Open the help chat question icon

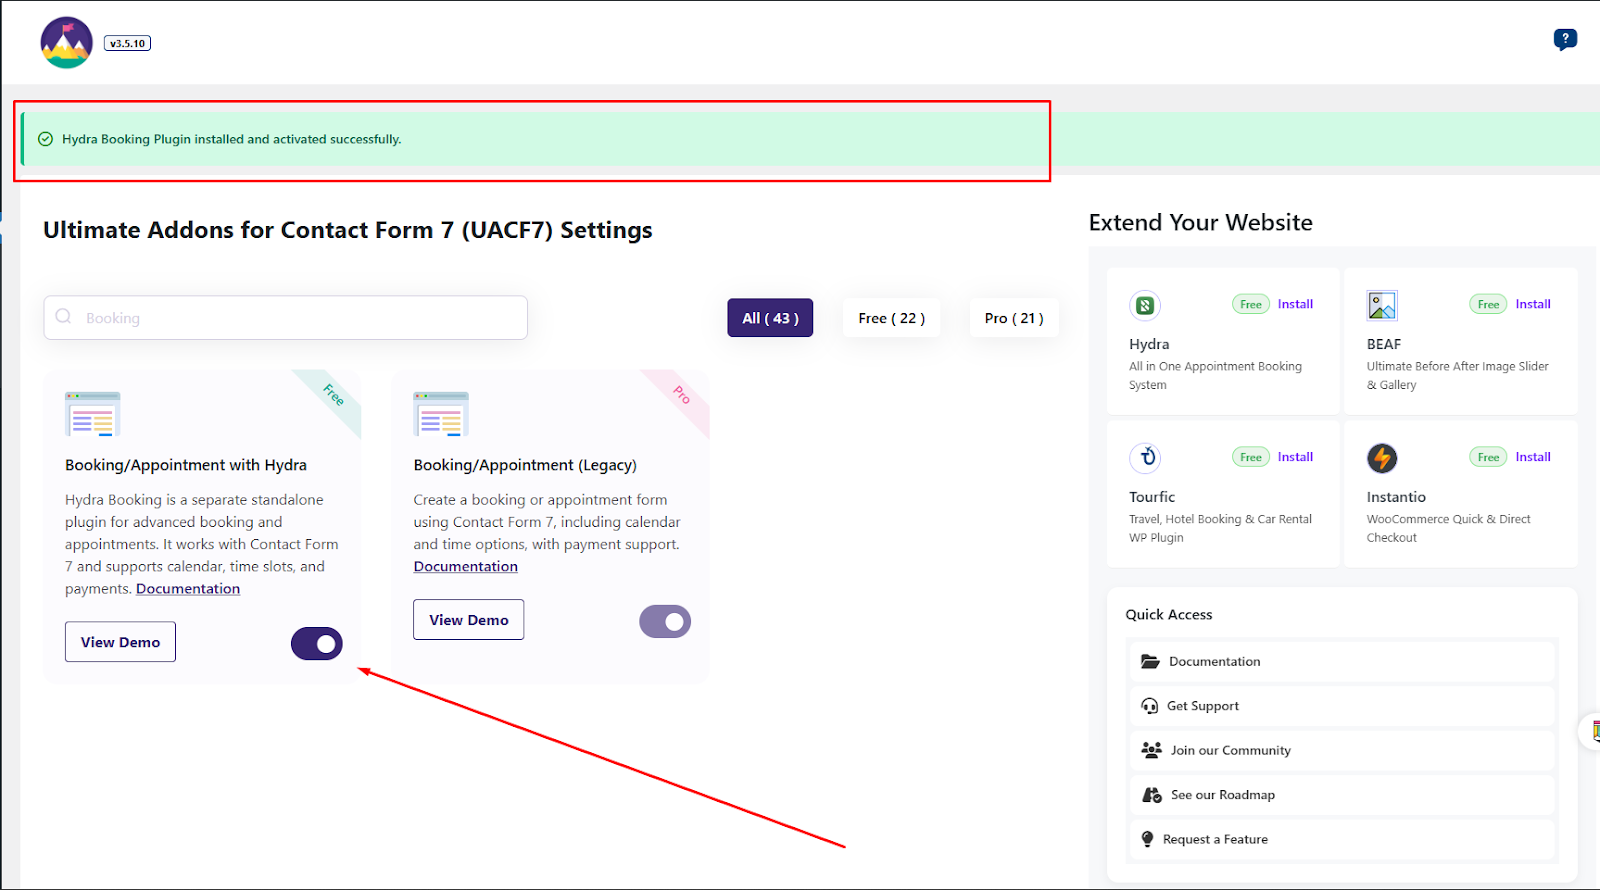(x=1565, y=40)
